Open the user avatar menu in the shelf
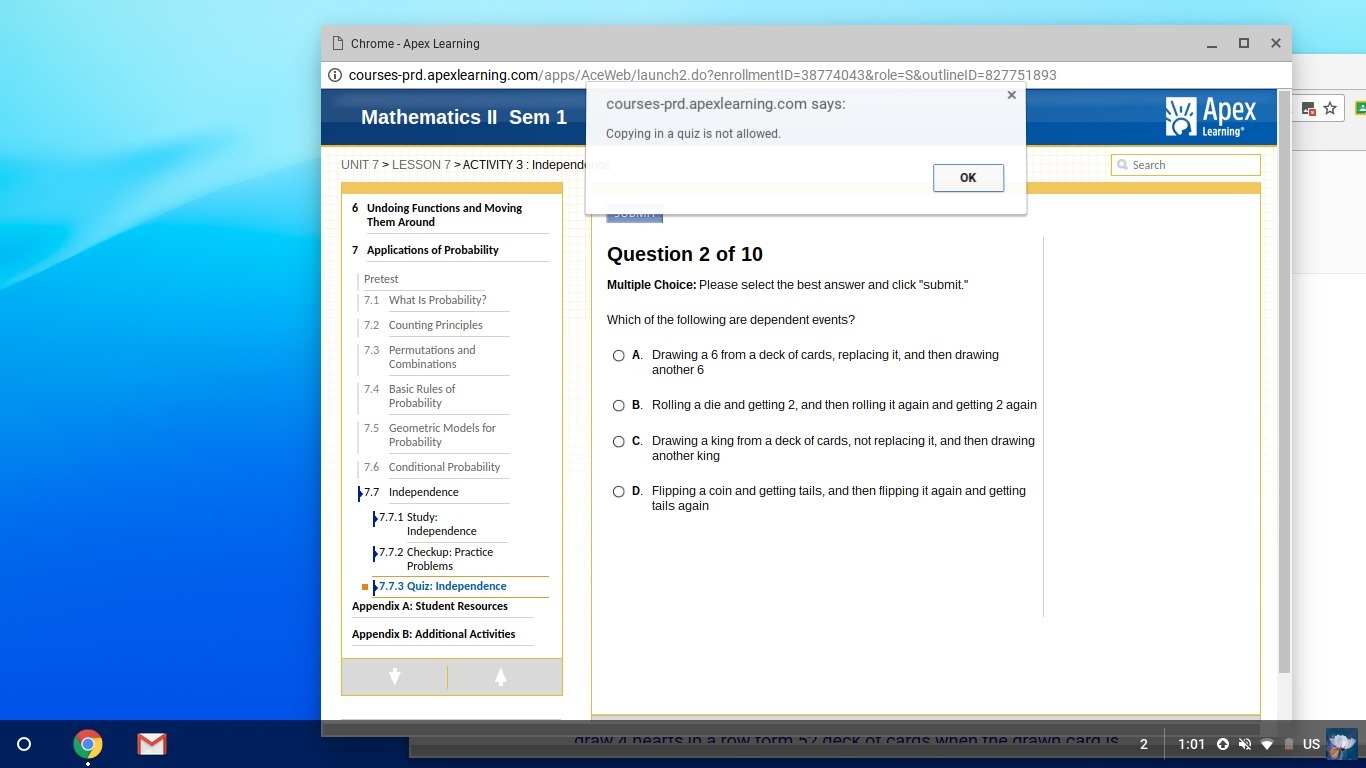Screen dimensions: 1366x768 click(x=1342, y=744)
